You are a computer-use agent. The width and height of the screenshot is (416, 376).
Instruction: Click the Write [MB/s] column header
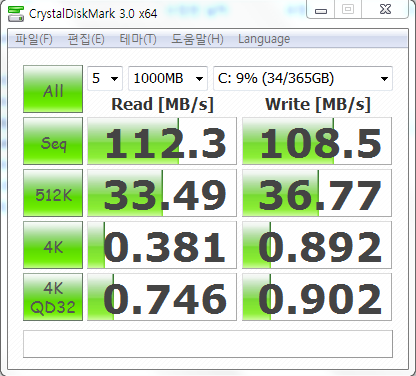[318, 105]
